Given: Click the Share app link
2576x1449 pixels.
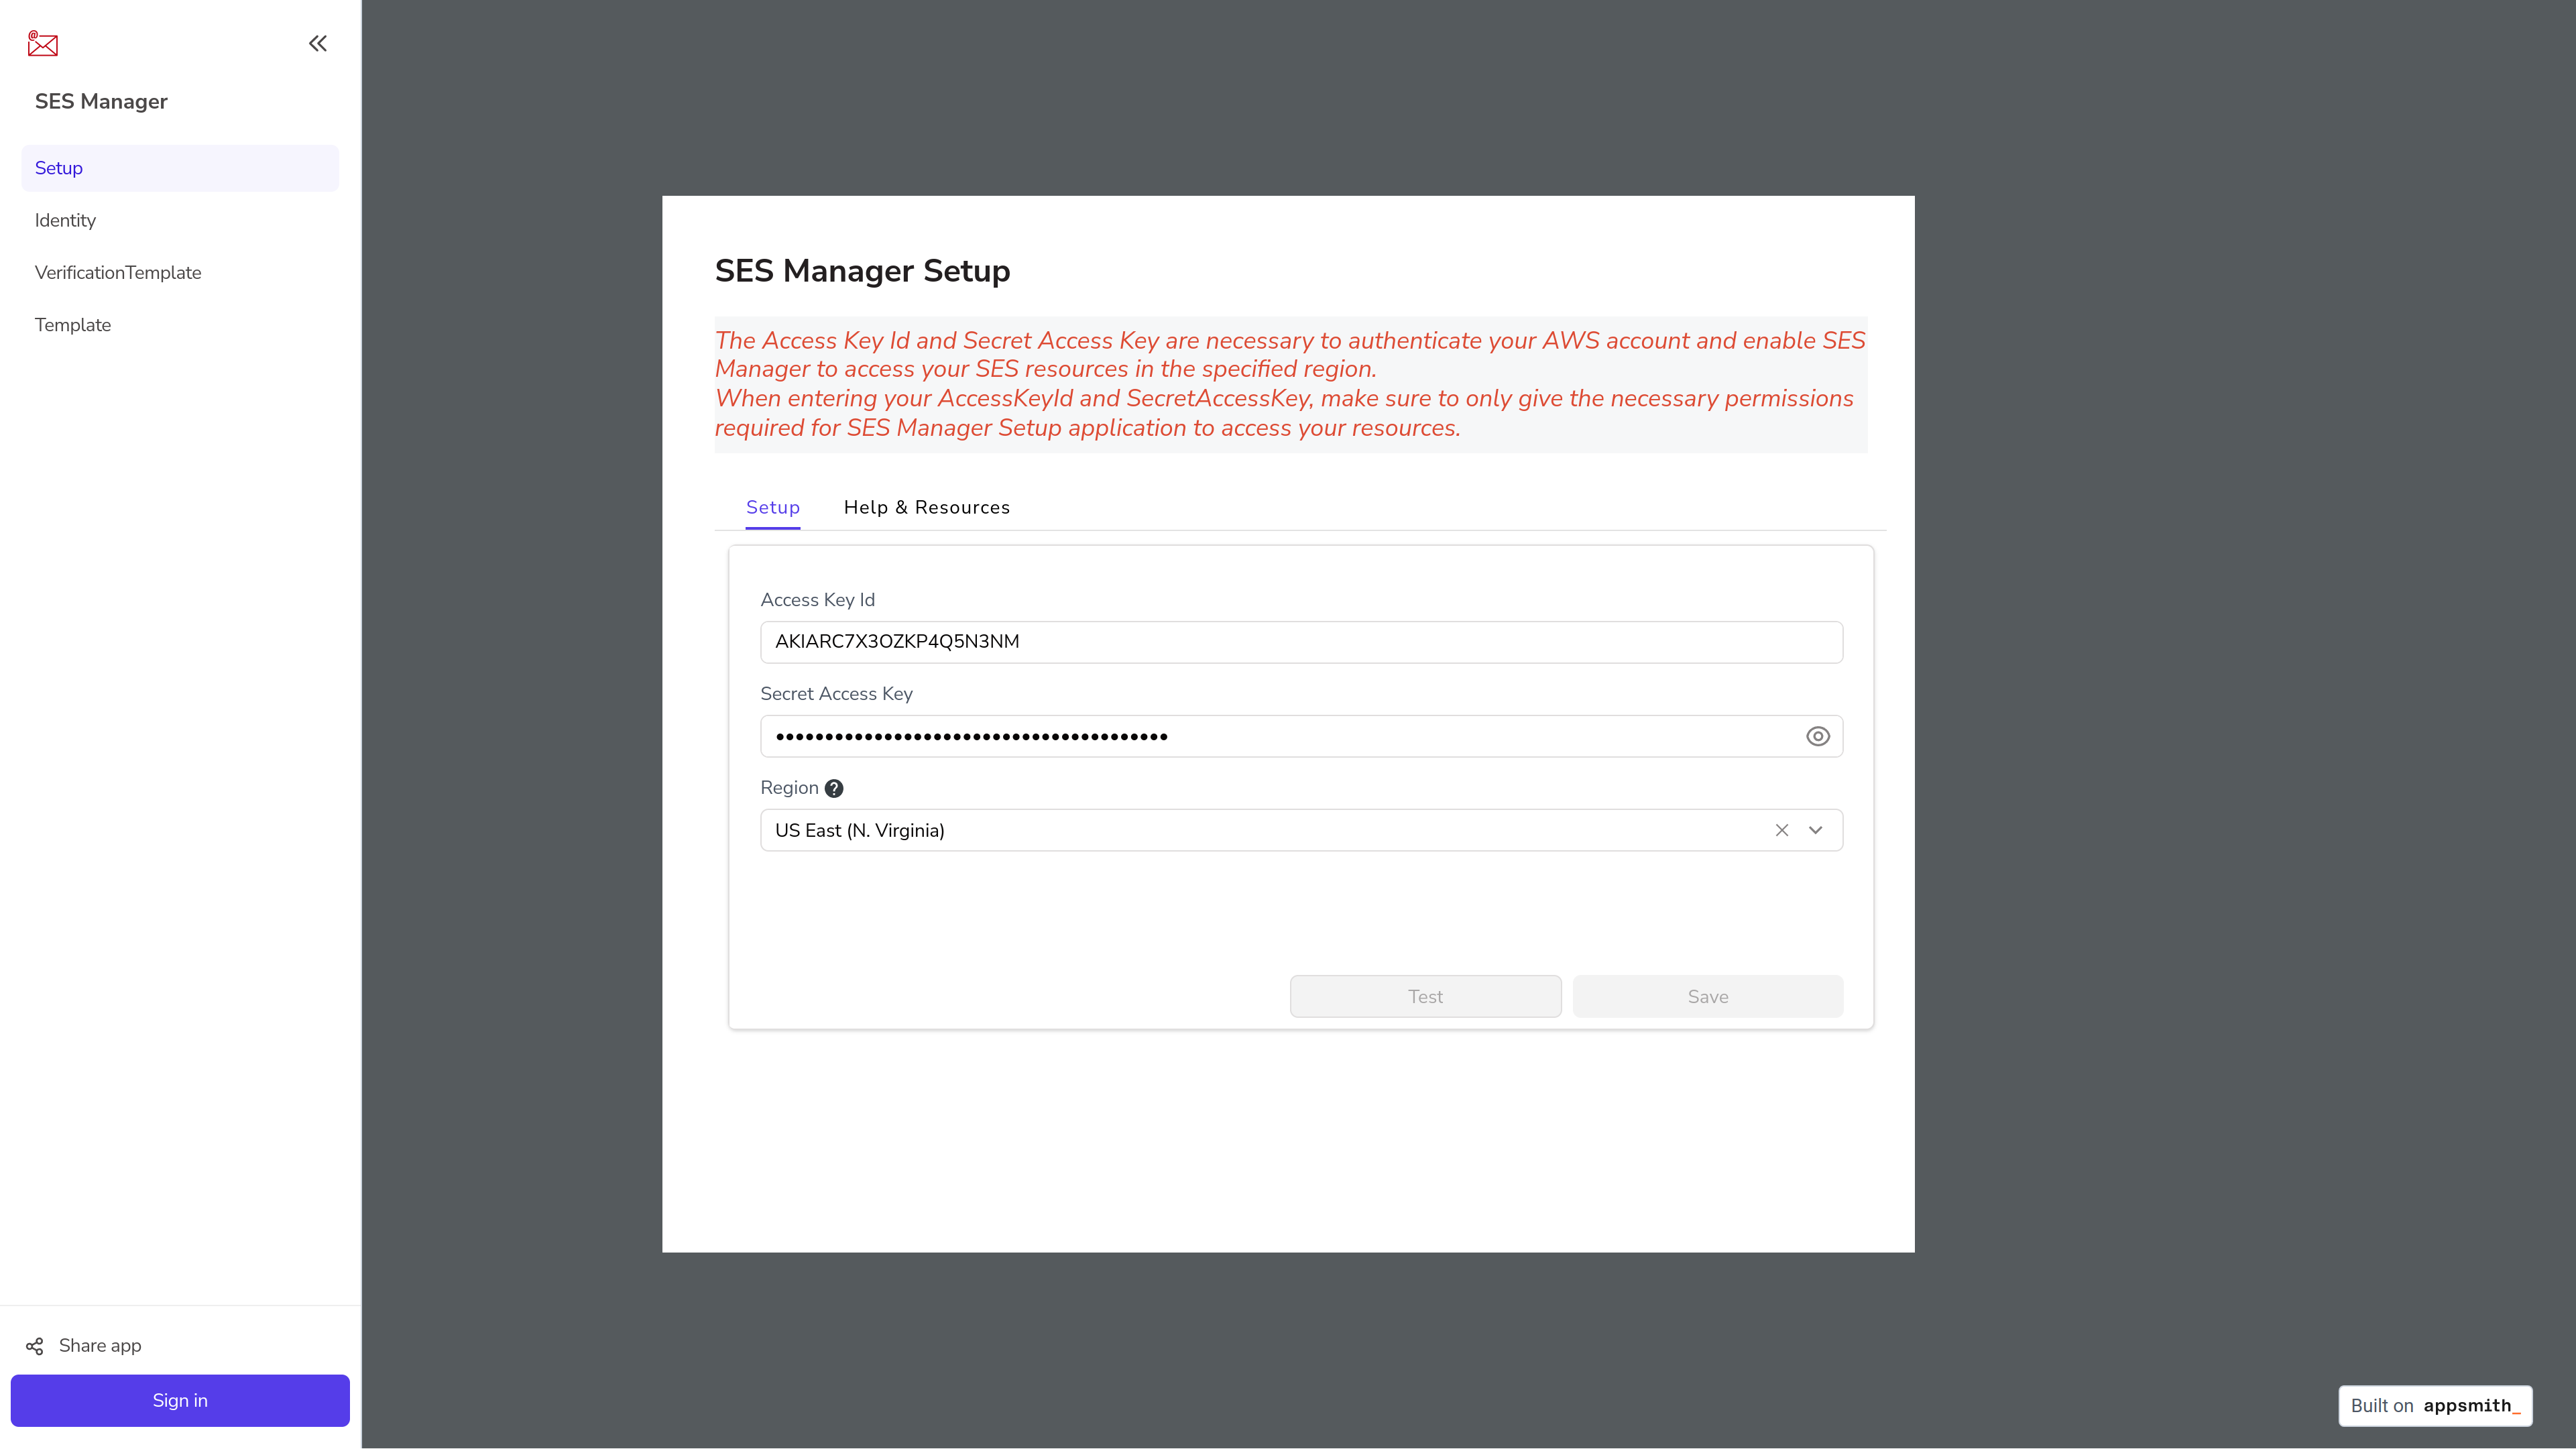Looking at the screenshot, I should (x=99, y=1345).
